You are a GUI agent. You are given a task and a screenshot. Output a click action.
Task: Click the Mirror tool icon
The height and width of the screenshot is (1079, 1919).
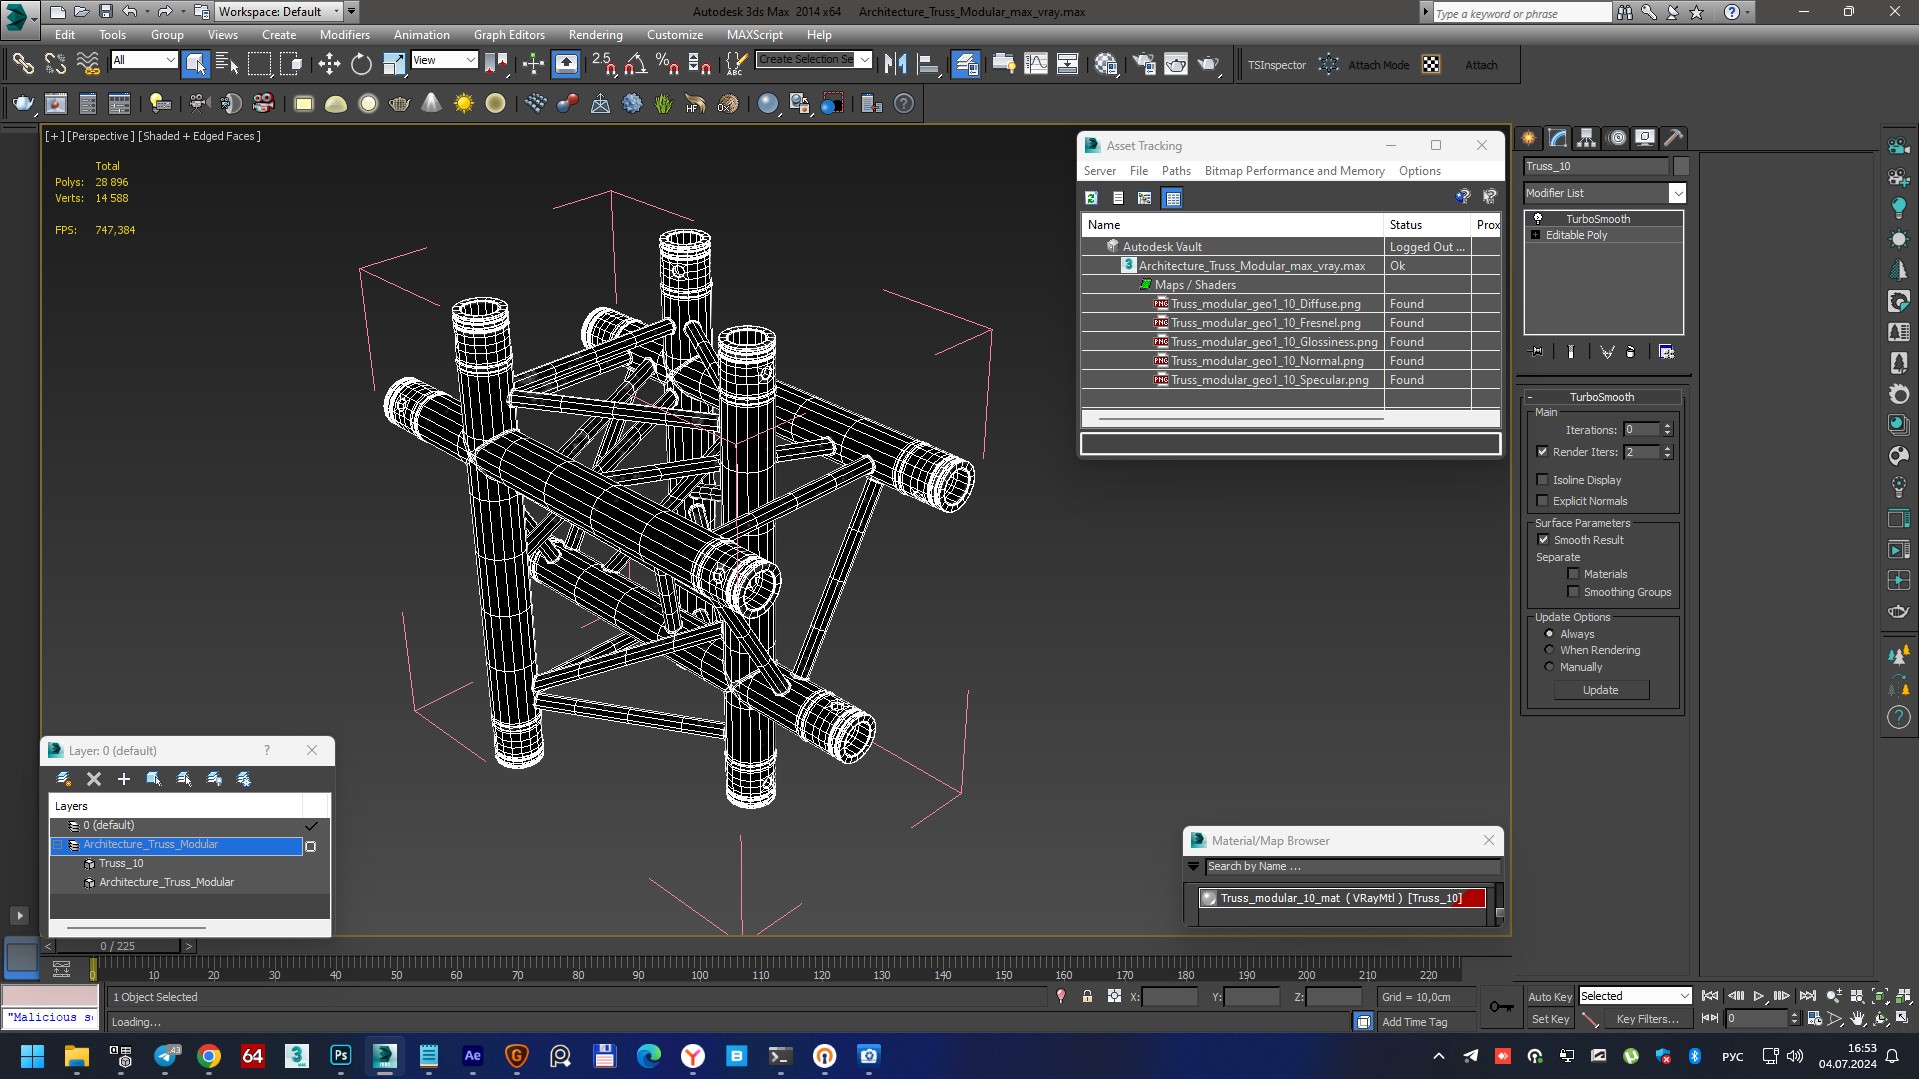click(x=895, y=65)
